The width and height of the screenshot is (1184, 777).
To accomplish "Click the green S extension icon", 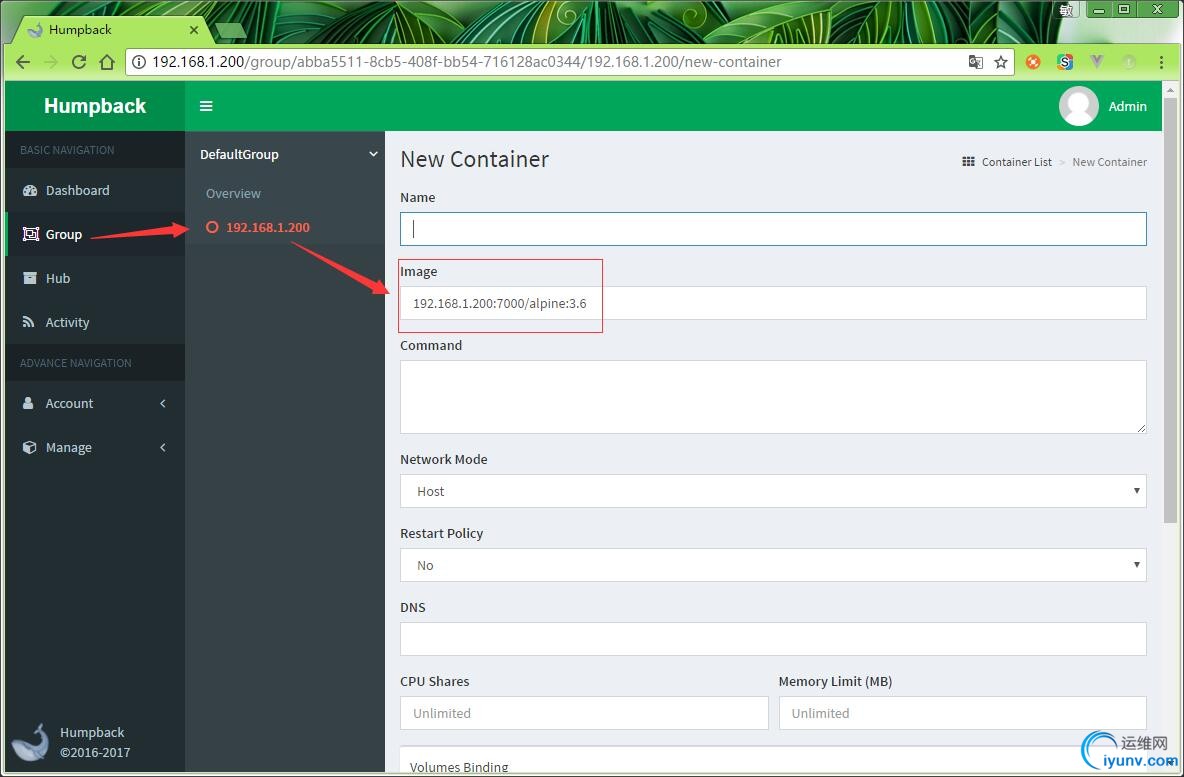I will 1065,62.
